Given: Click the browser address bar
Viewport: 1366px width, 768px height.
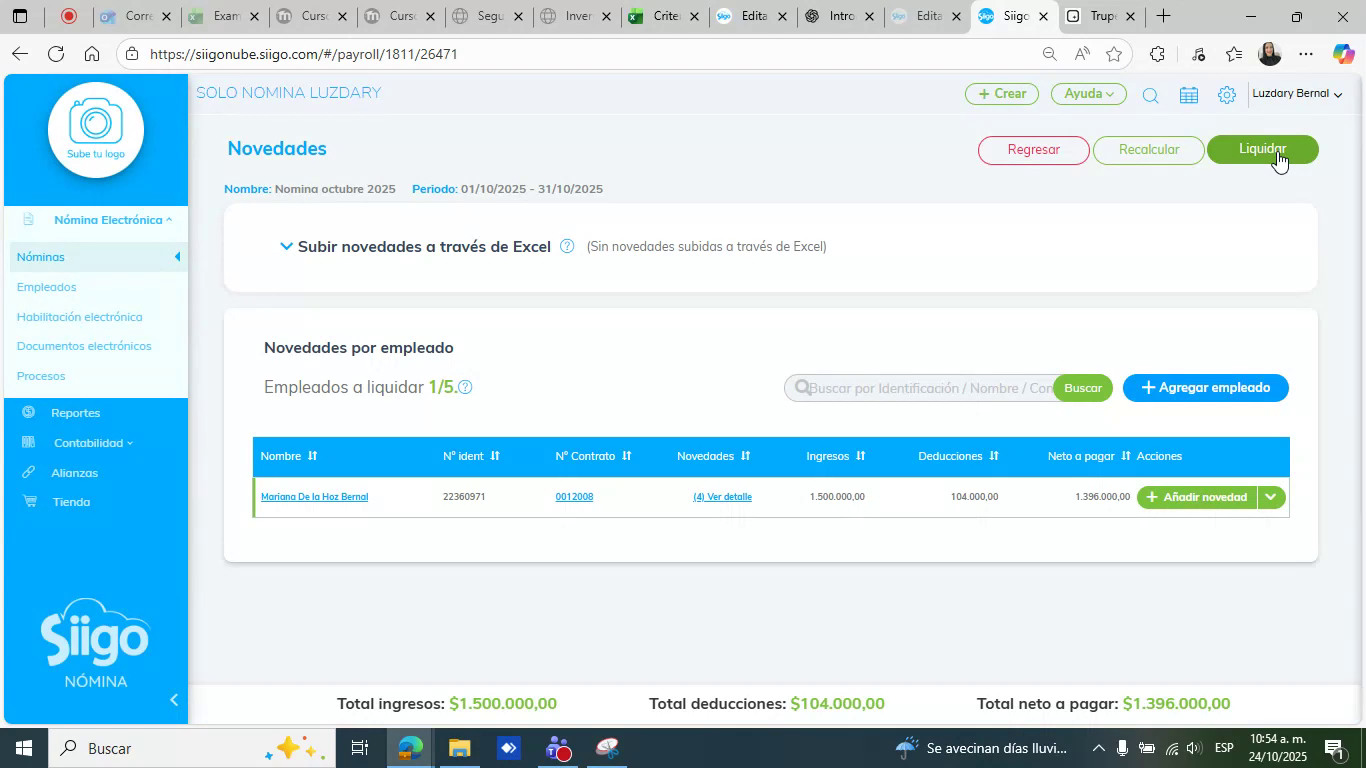Looking at the screenshot, I should click(590, 54).
